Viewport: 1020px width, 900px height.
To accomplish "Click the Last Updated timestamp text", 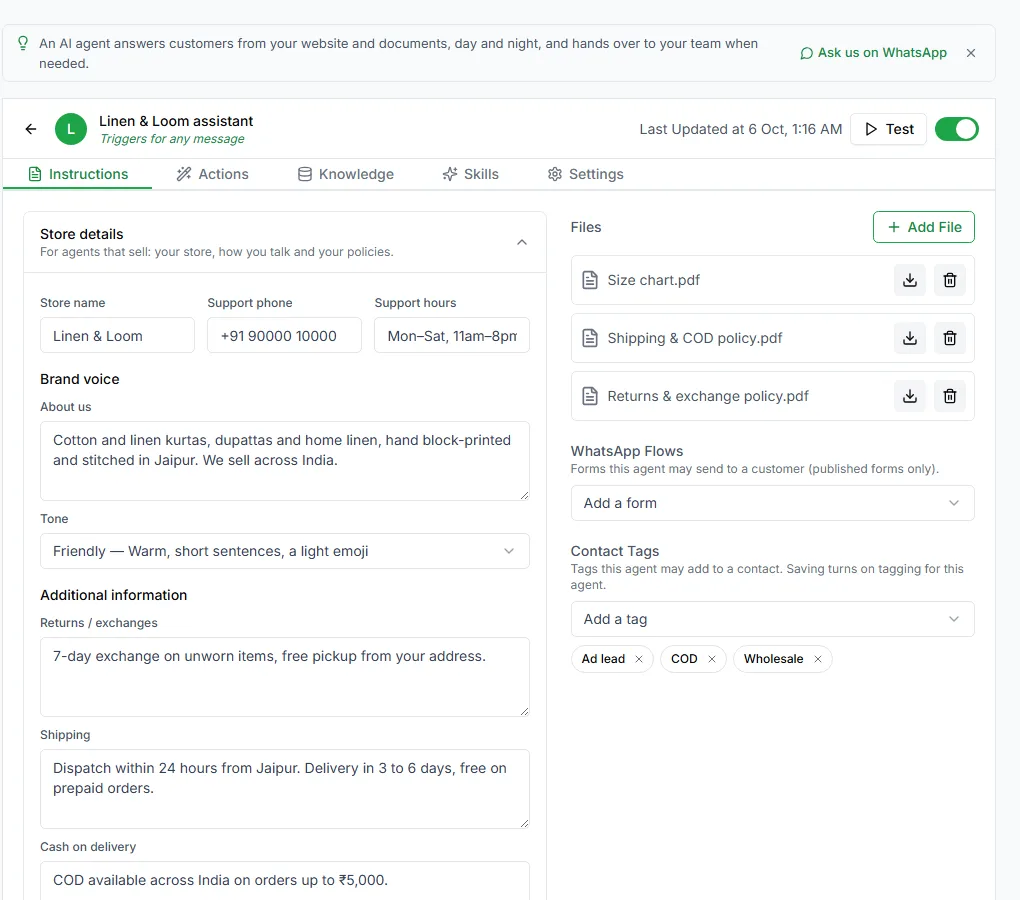I will [x=740, y=129].
